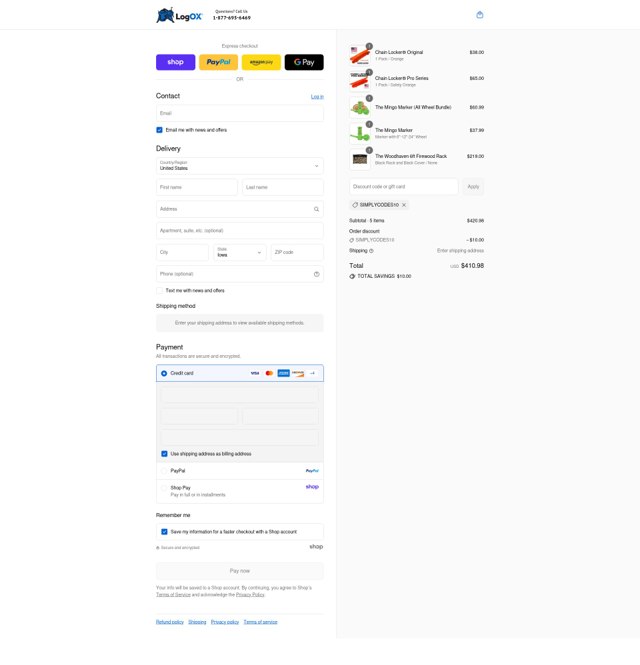Open the State dropdown showing Iowa

(x=240, y=252)
